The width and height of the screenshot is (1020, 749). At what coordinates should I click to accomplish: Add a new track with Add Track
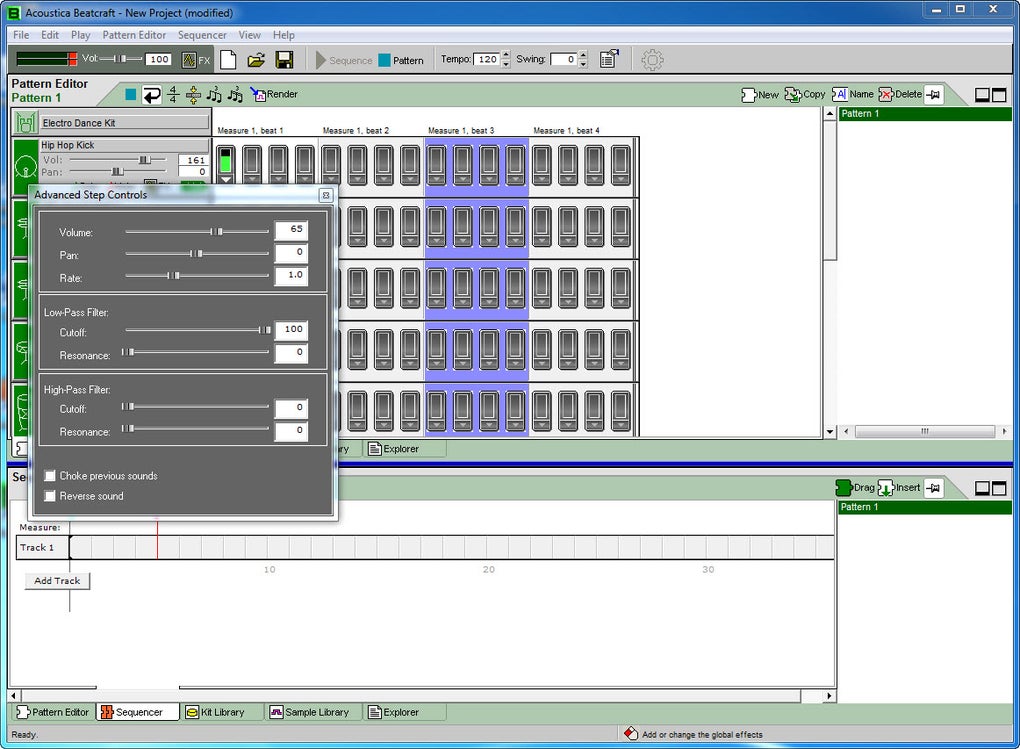pyautogui.click(x=57, y=580)
